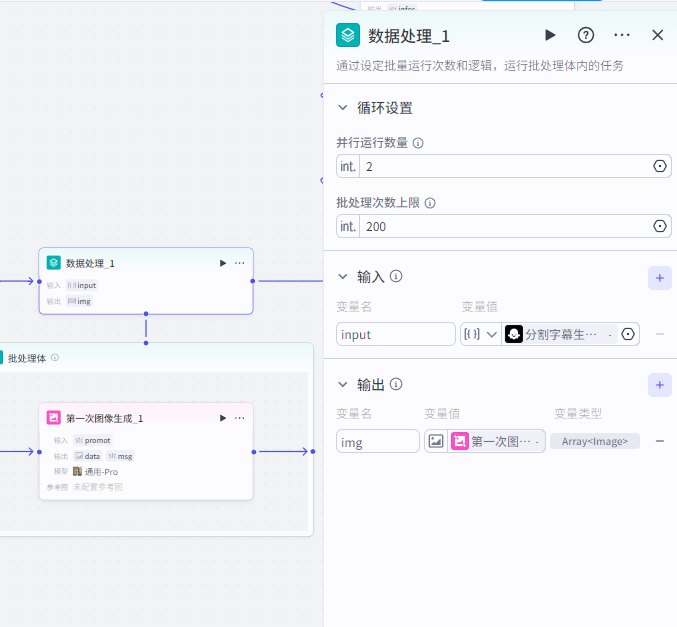Click the input tag on 数据处理_1 node
The image size is (677, 627).
tap(82, 285)
